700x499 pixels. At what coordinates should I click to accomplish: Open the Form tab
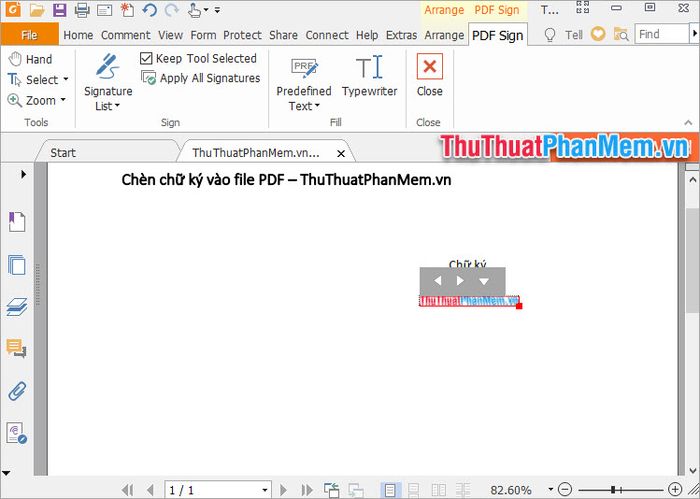[x=203, y=35]
